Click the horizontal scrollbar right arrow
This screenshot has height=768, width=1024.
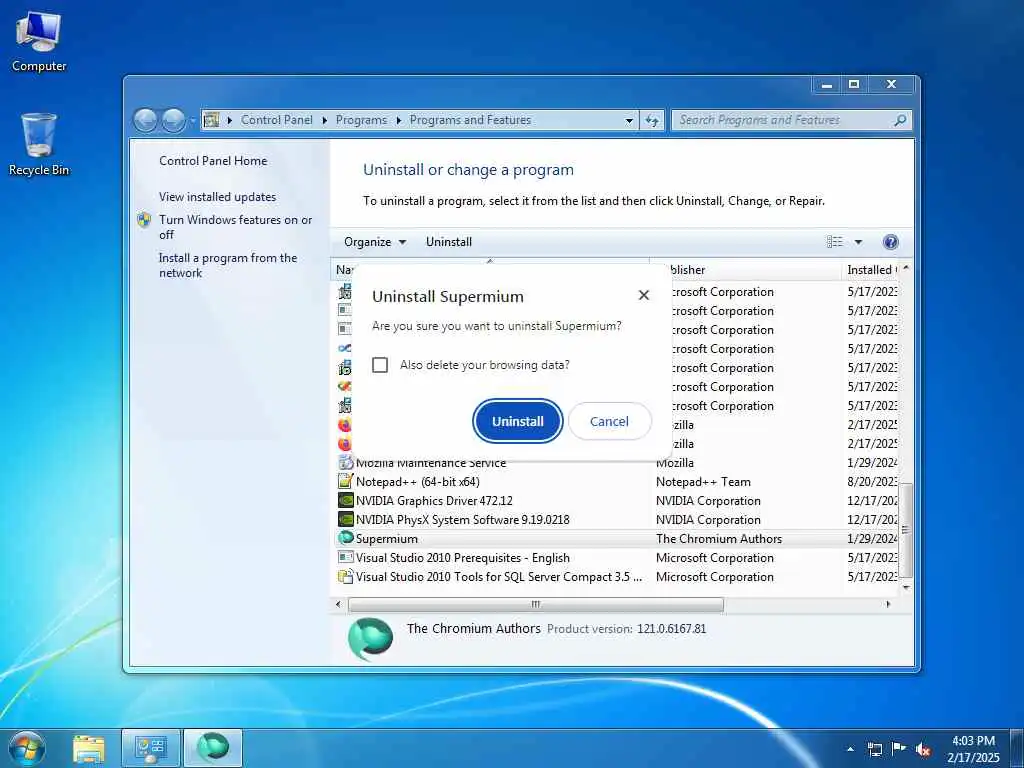pos(888,605)
